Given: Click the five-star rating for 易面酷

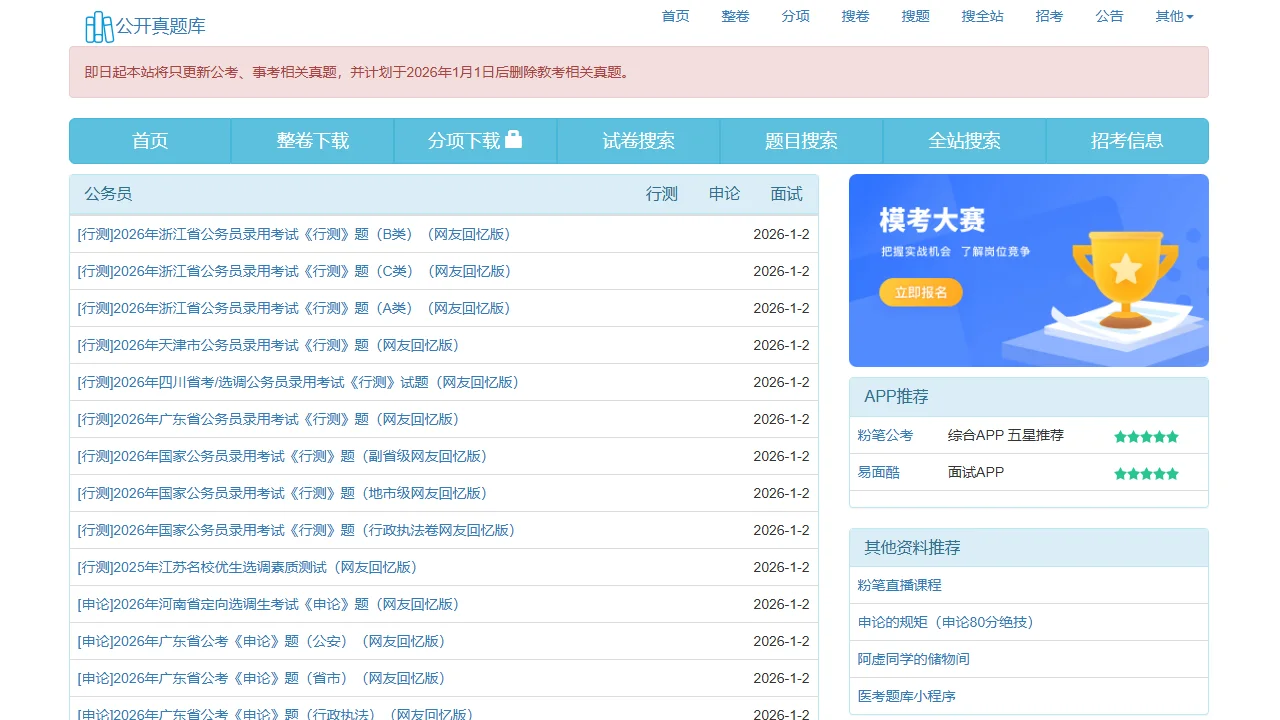Looking at the screenshot, I should pos(1146,473).
